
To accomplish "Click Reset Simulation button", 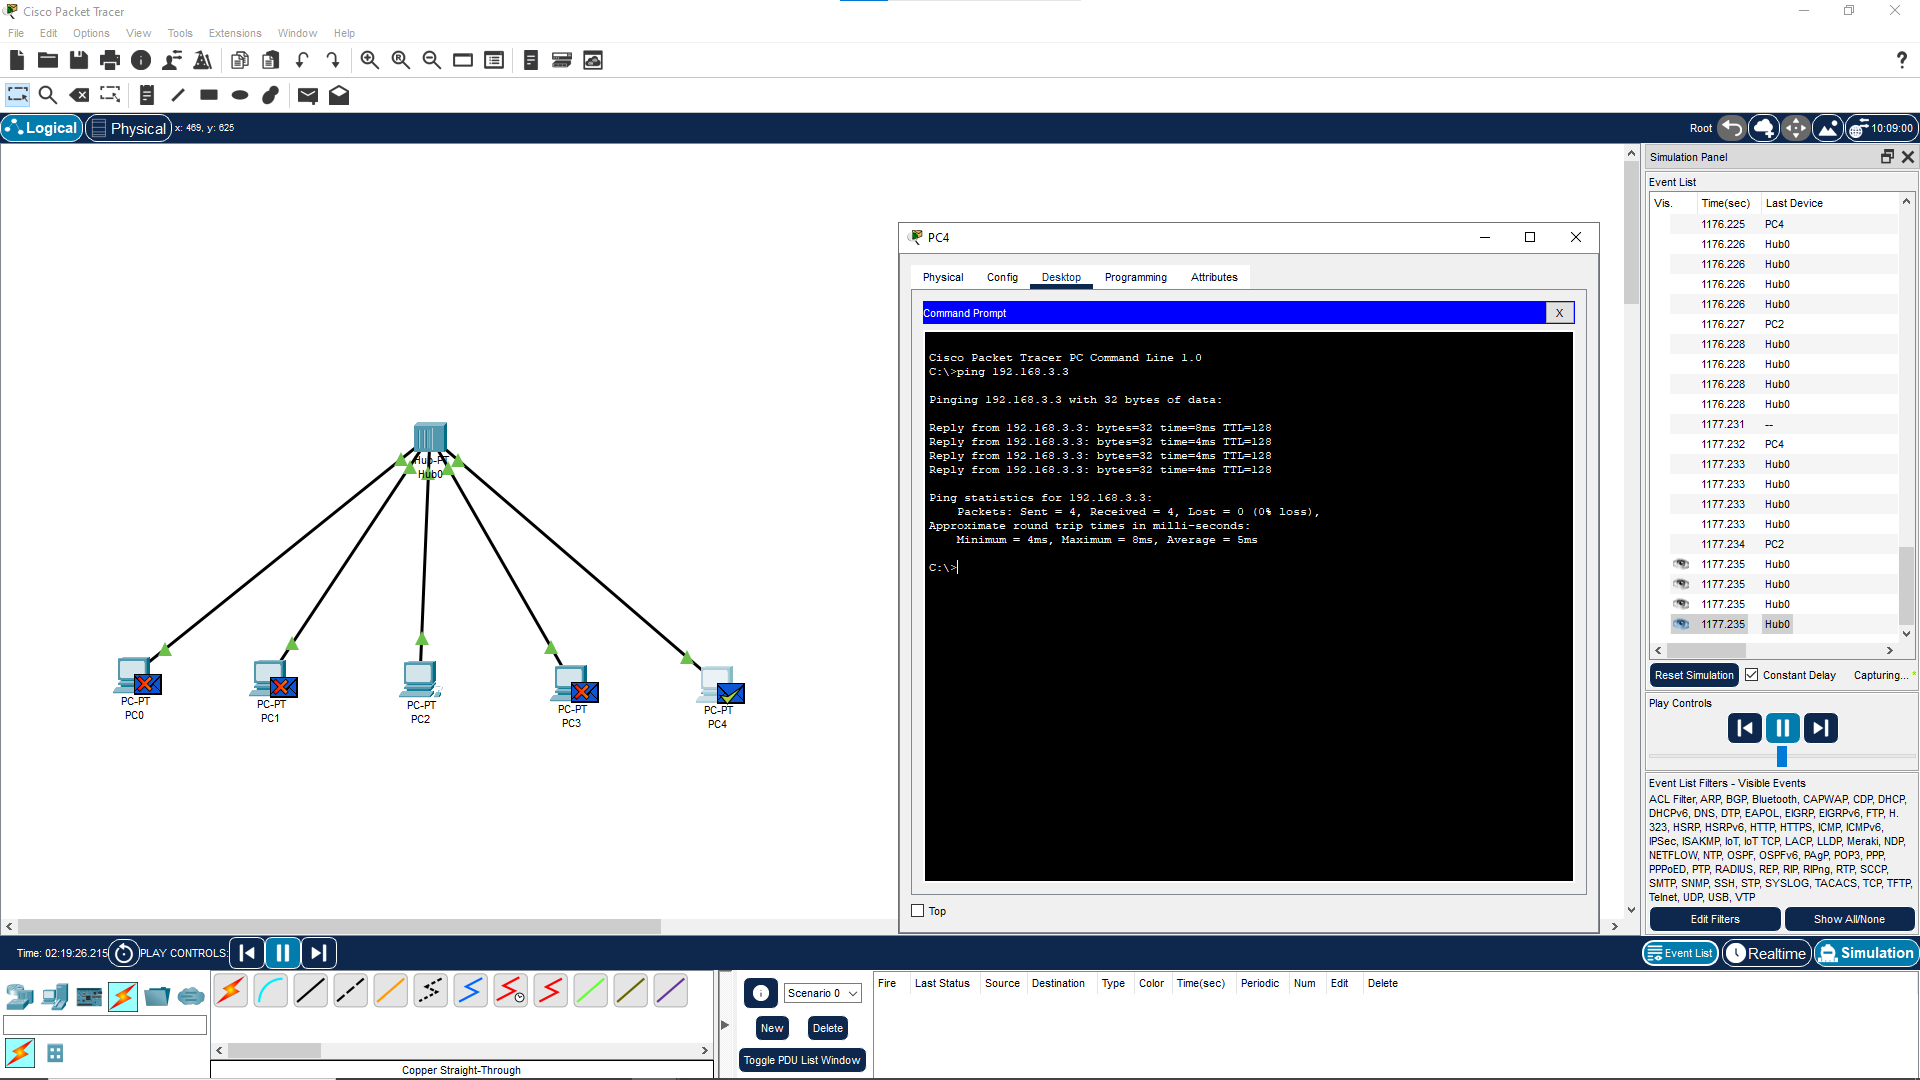I will pyautogui.click(x=1694, y=675).
